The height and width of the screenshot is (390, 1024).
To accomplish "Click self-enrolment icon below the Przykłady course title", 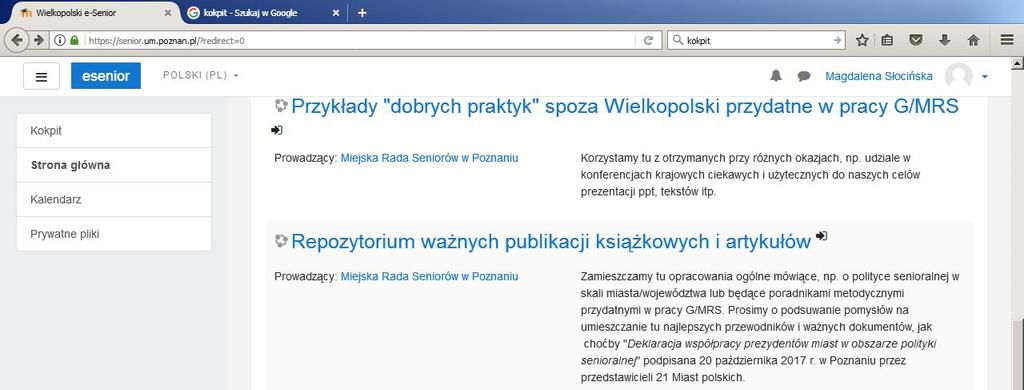I will point(277,130).
